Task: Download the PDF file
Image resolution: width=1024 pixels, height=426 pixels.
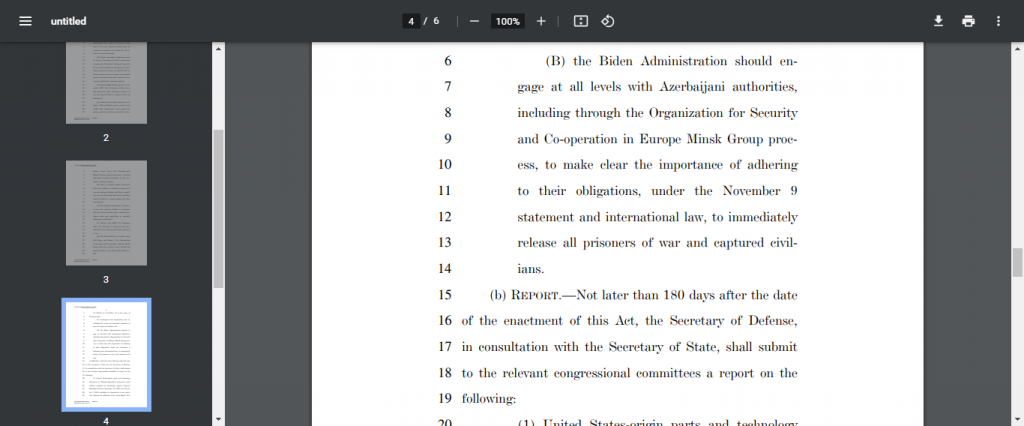Action: 938,21
